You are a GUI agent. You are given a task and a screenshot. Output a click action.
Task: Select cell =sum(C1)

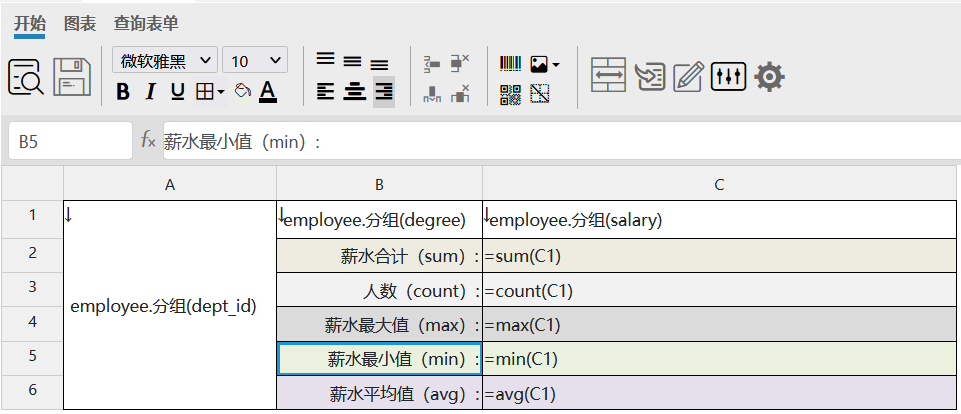click(720, 256)
